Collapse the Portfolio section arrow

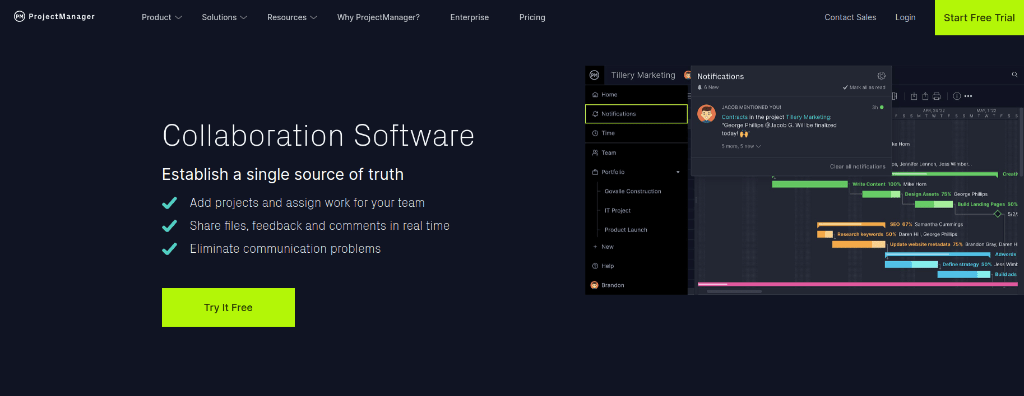(x=678, y=172)
